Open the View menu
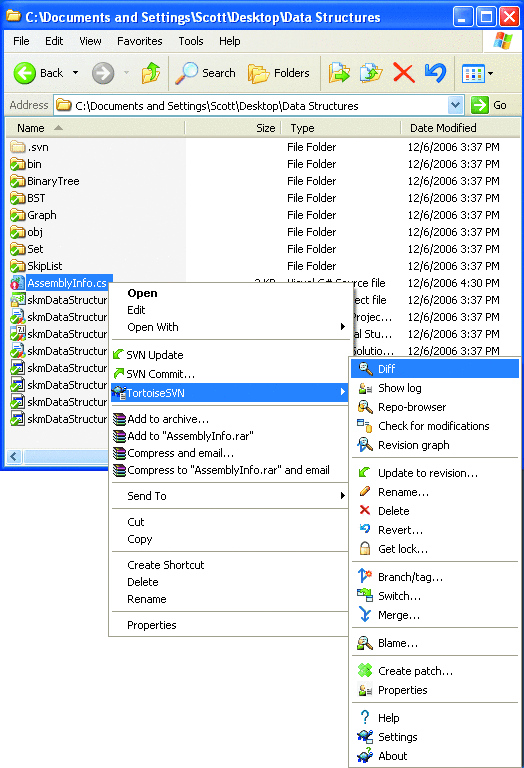 coord(91,41)
